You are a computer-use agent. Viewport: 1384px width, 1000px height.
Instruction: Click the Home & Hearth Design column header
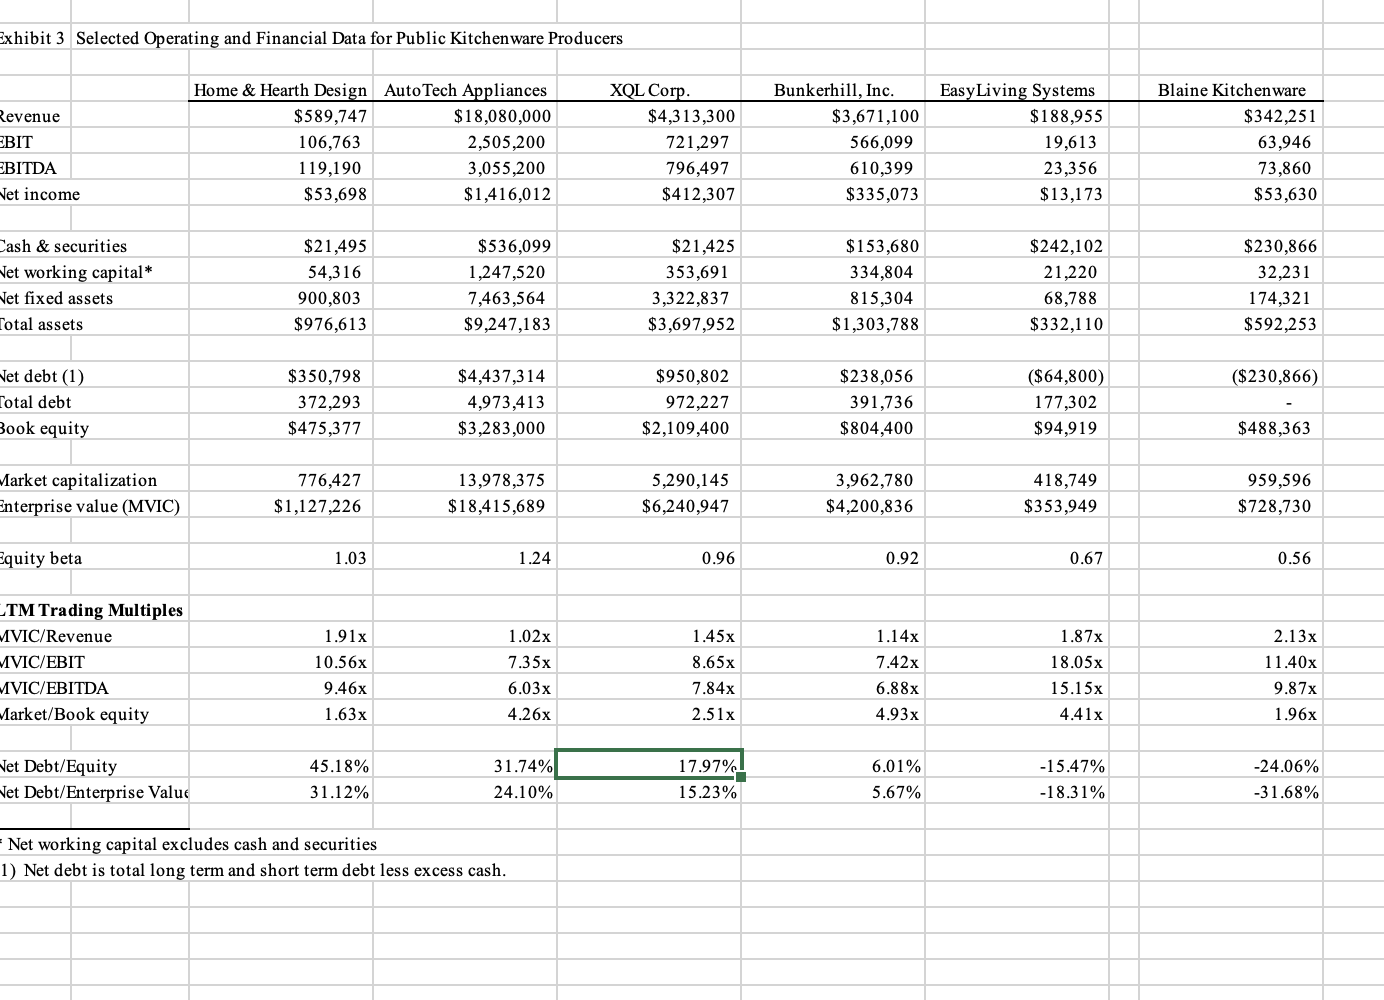click(280, 90)
